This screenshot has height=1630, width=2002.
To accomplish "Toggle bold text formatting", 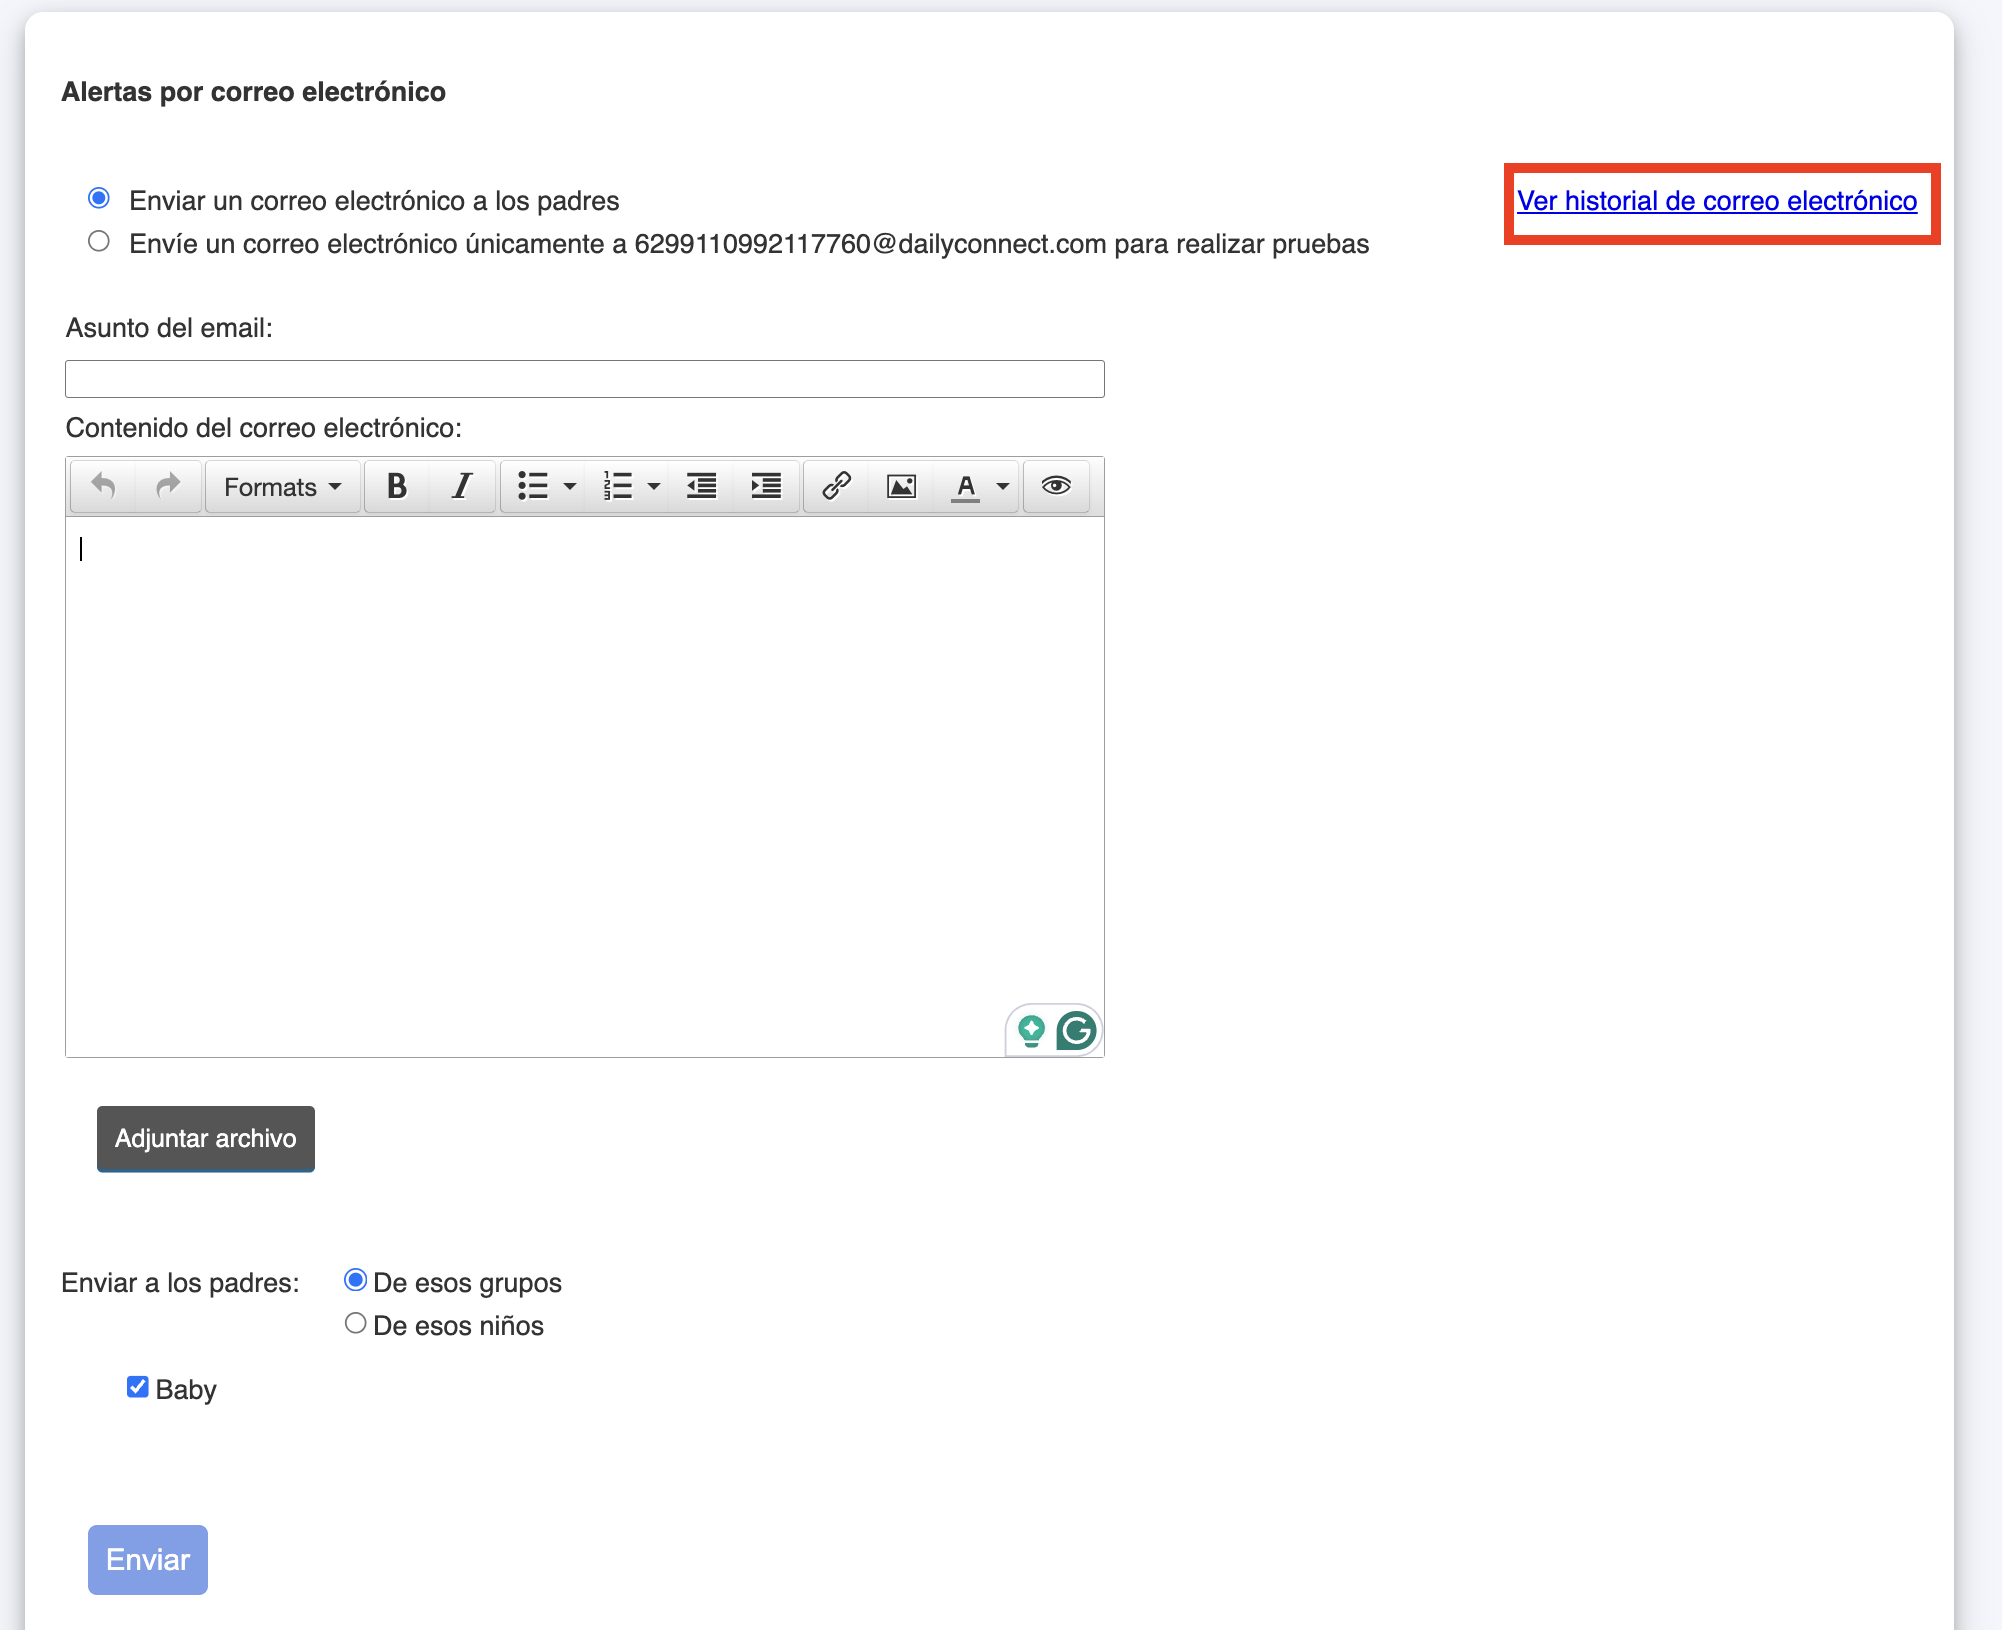I will pyautogui.click(x=397, y=486).
